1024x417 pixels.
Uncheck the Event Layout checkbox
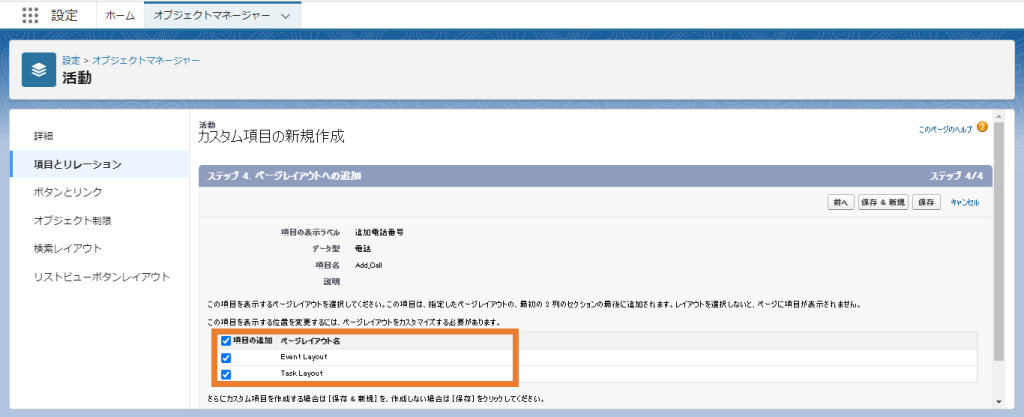(226, 357)
